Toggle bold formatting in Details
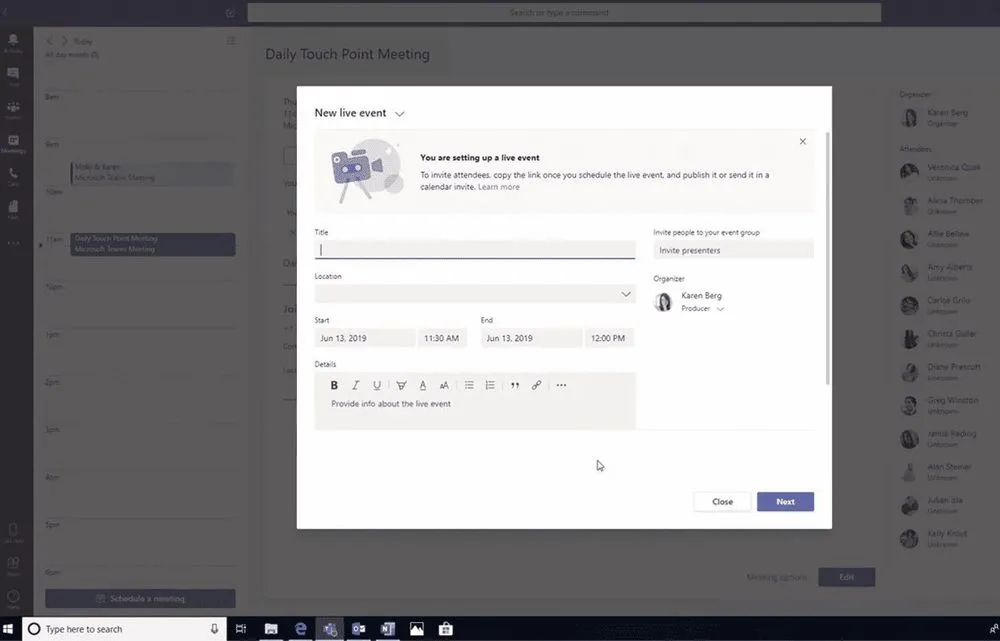 click(x=334, y=385)
